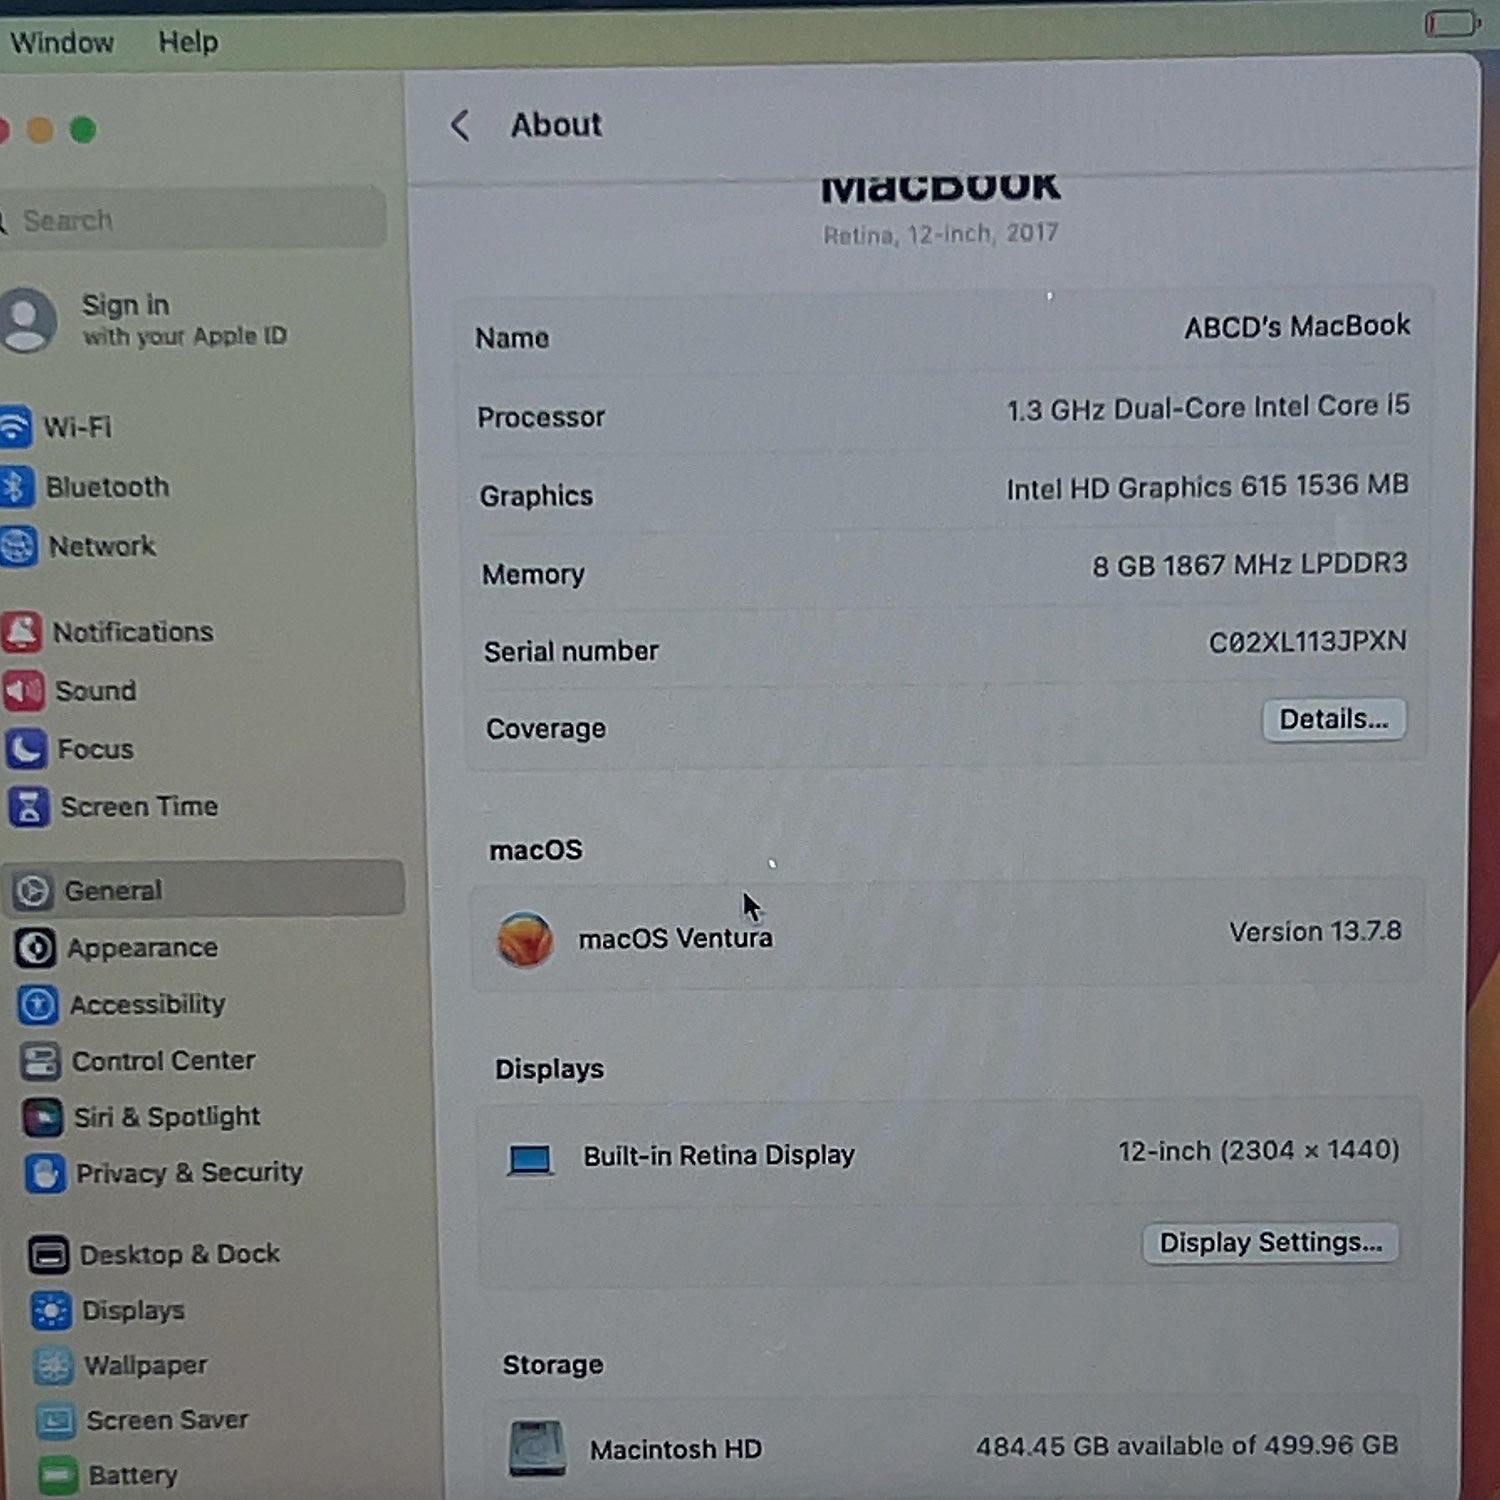Viewport: 1500px width, 1500px height.
Task: Go back using the About chevron
Action: [x=460, y=126]
